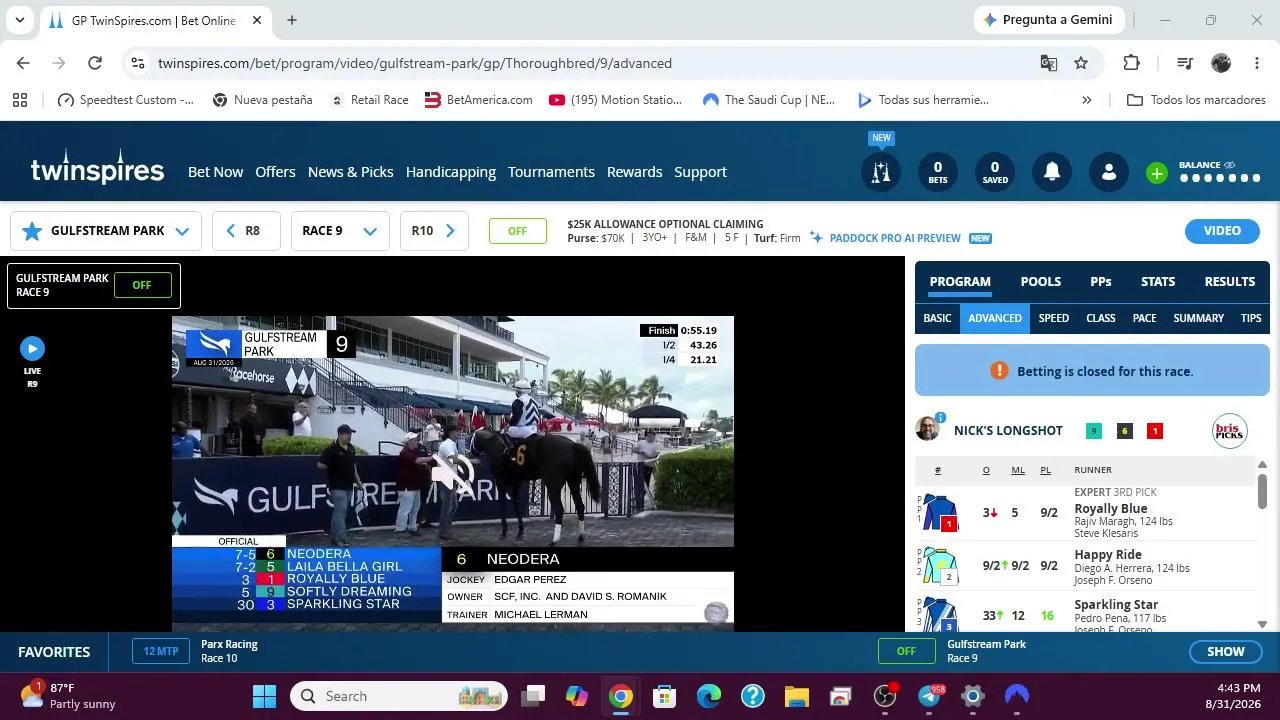
Task: Open Chrome tab search dropdown
Action: point(19,20)
